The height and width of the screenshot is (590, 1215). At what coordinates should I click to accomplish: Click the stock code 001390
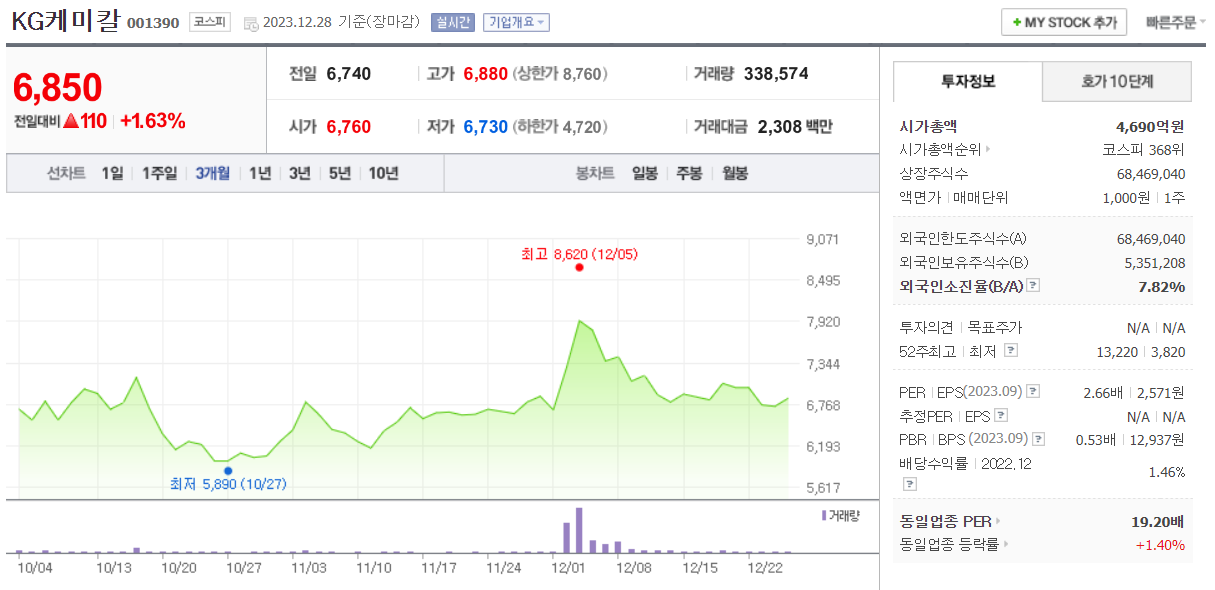click(153, 23)
